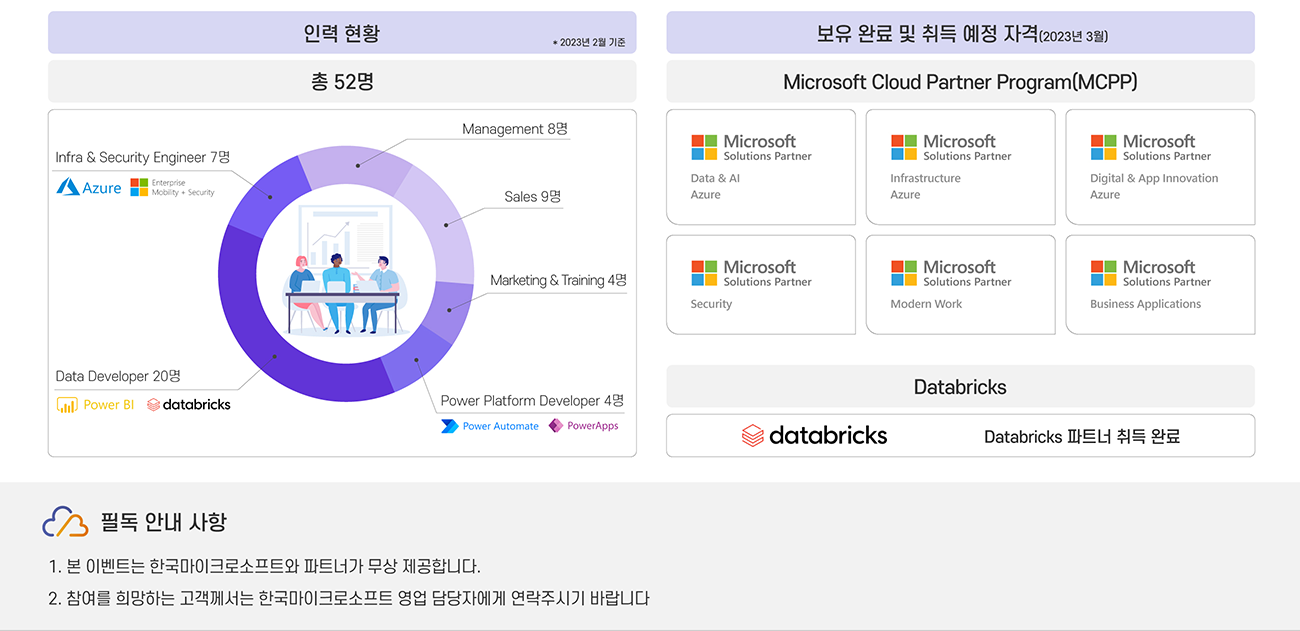The height and width of the screenshot is (631, 1300).
Task: Click notice 2 about 영업 담당자 연락
Action: 348,599
